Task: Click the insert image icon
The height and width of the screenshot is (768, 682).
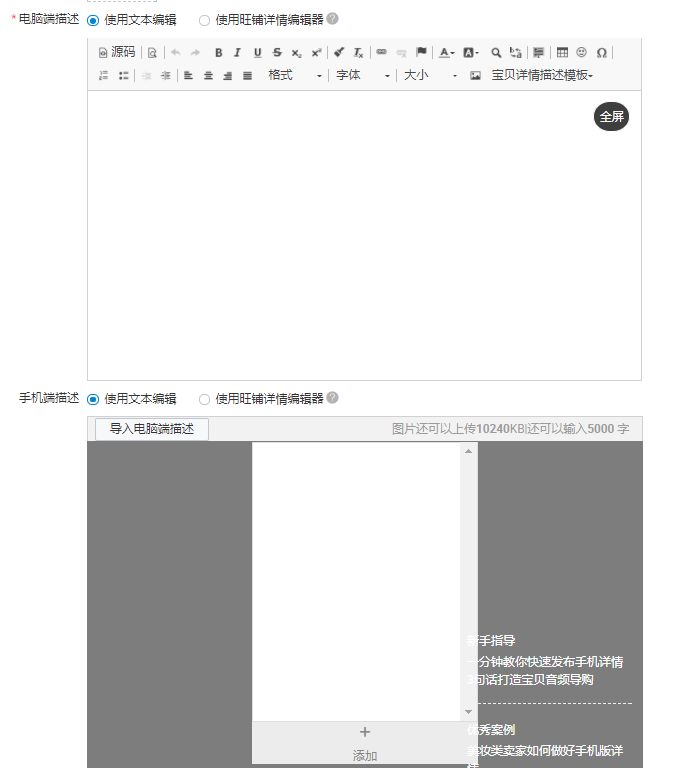Action: point(475,75)
